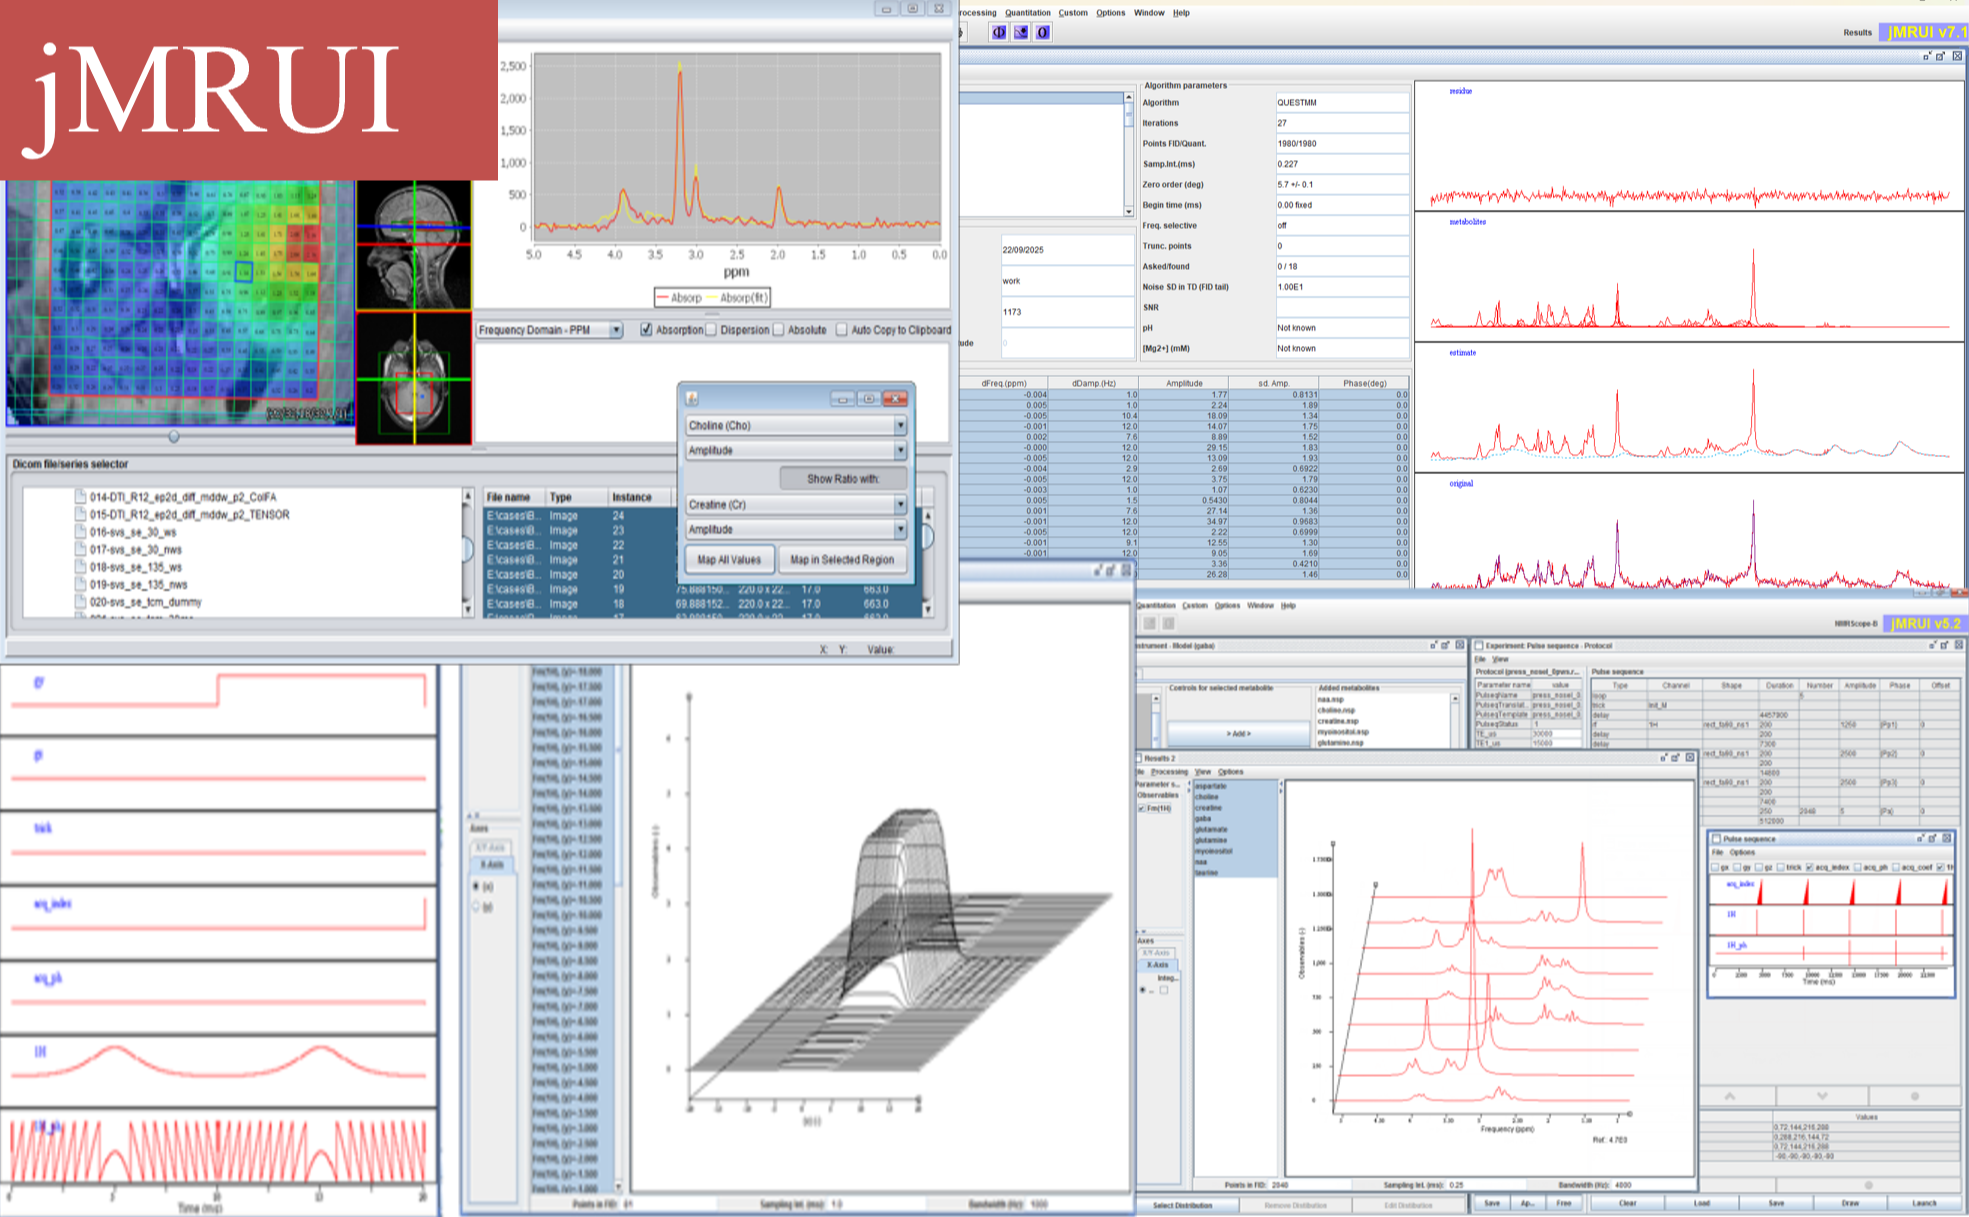Click the Java icon in ratio dialog
This screenshot has height=1217, width=1969.
692,399
